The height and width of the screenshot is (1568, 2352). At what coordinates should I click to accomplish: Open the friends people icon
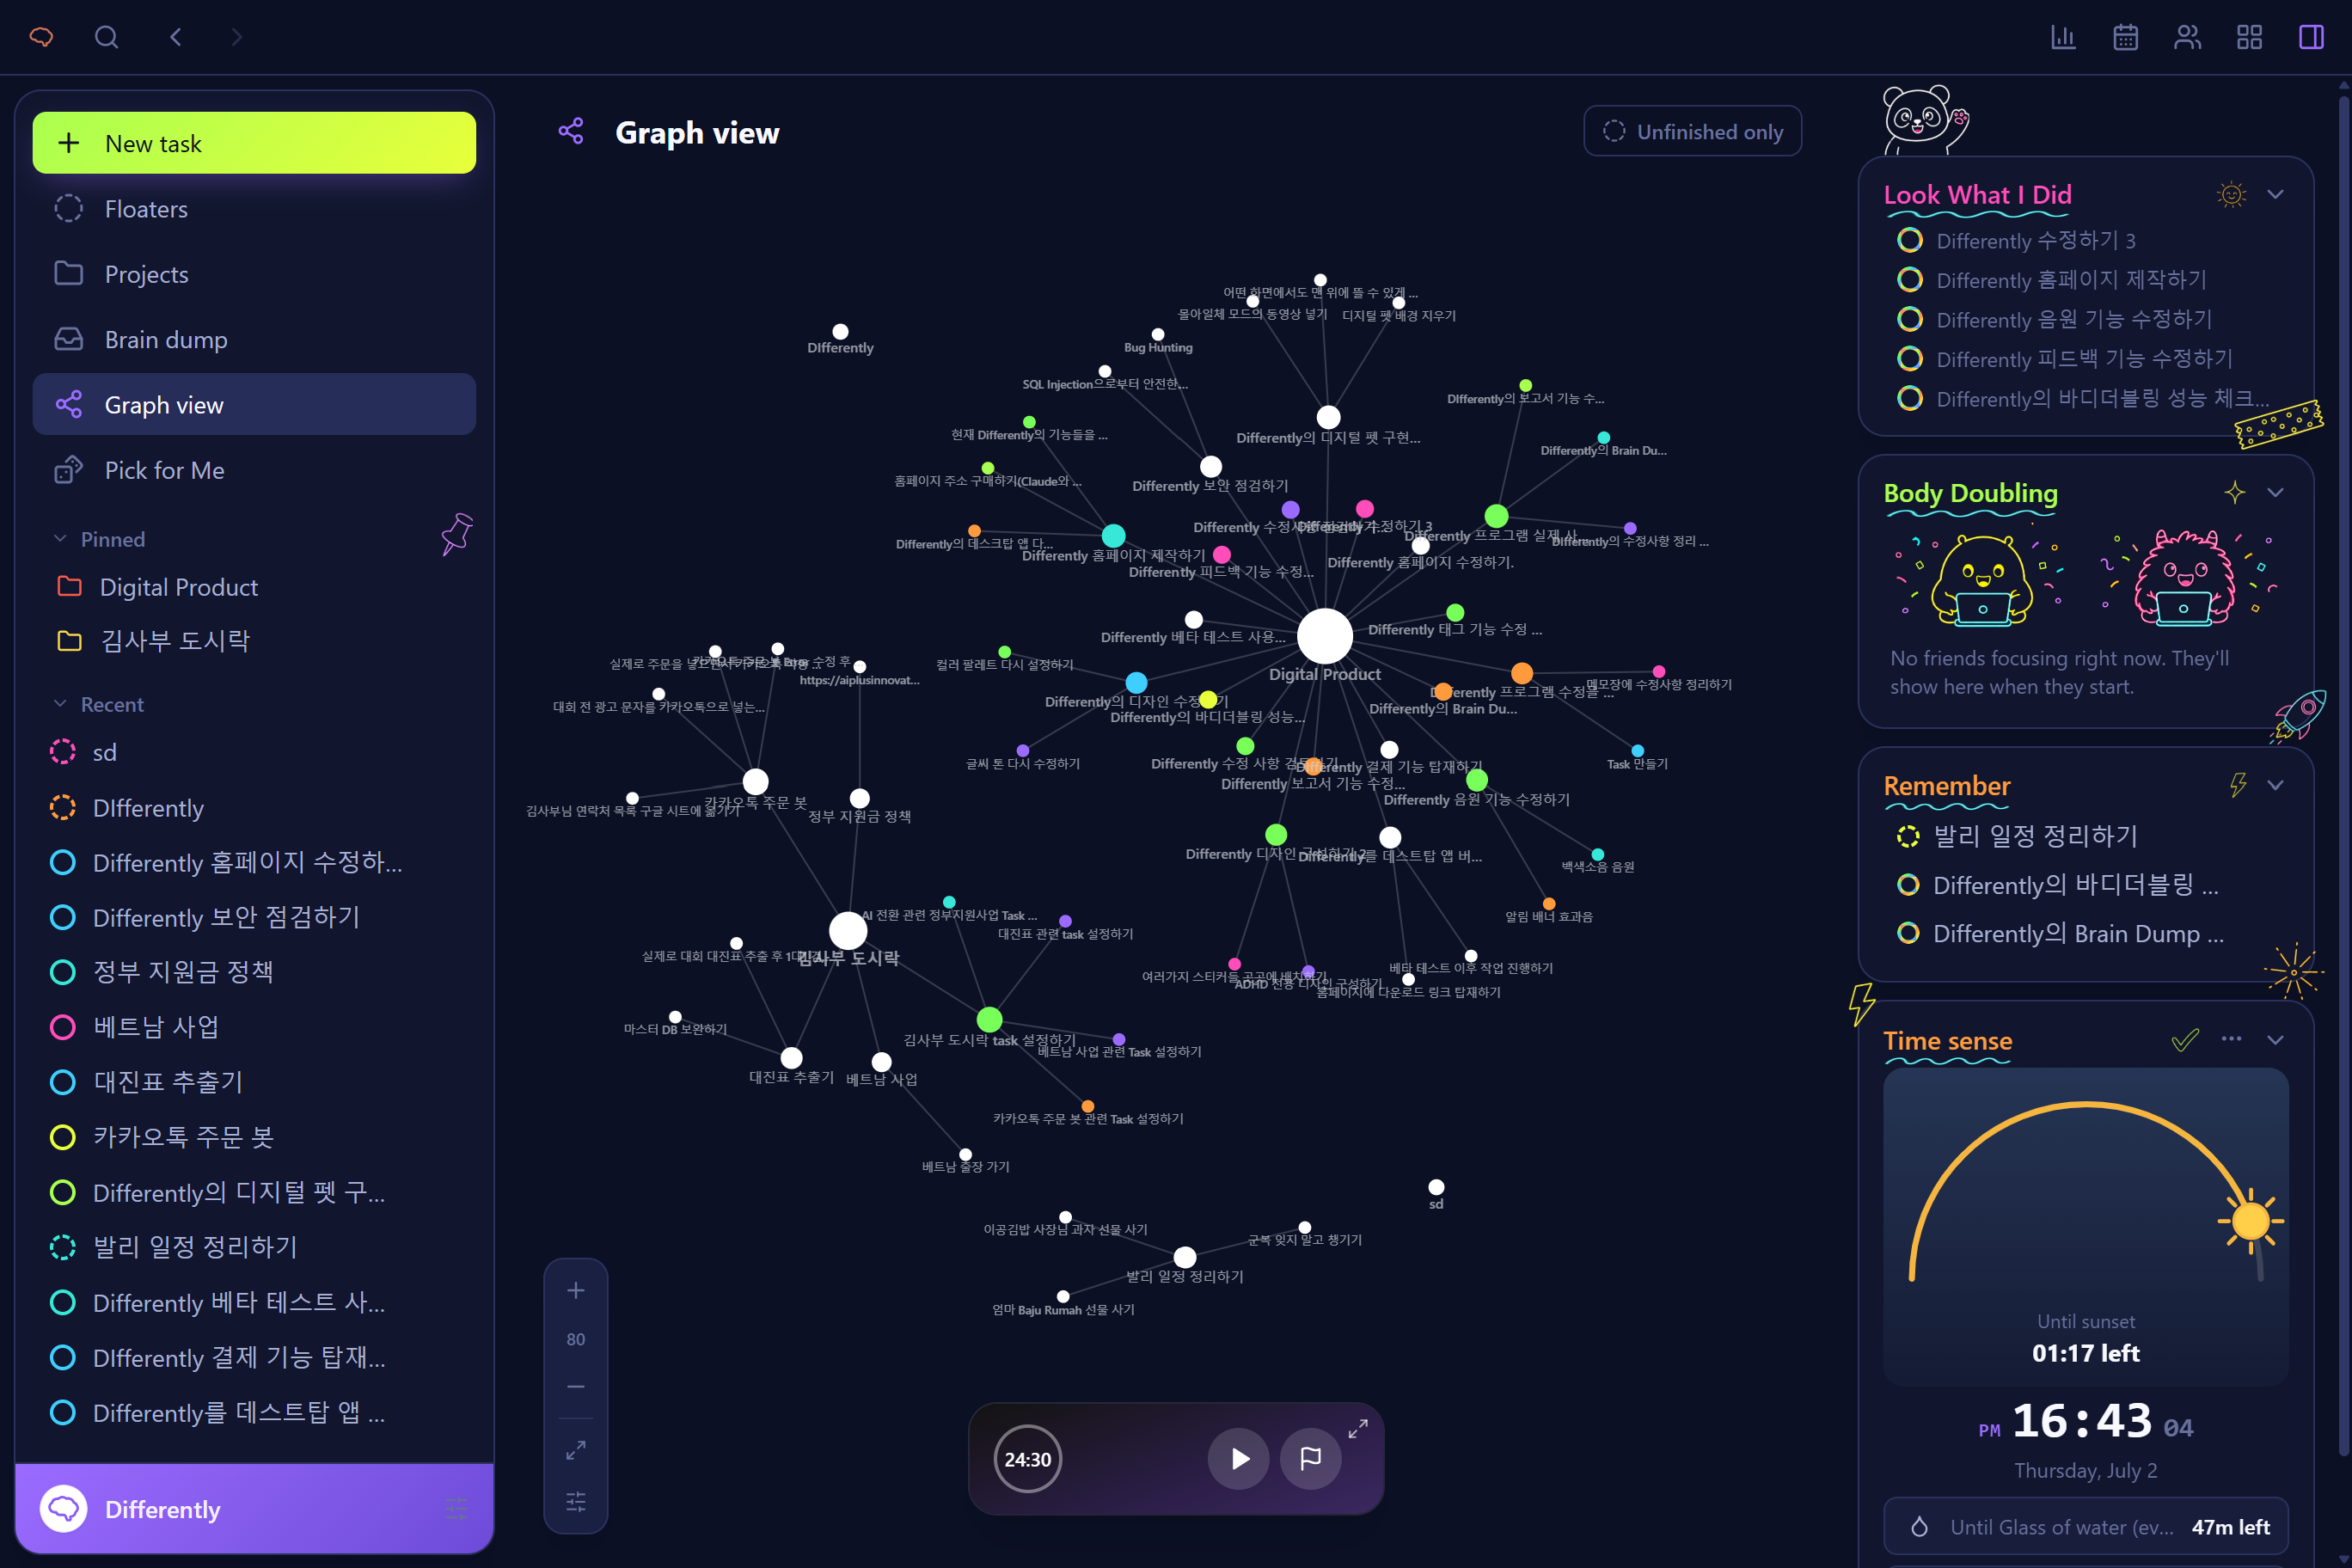[2187, 37]
